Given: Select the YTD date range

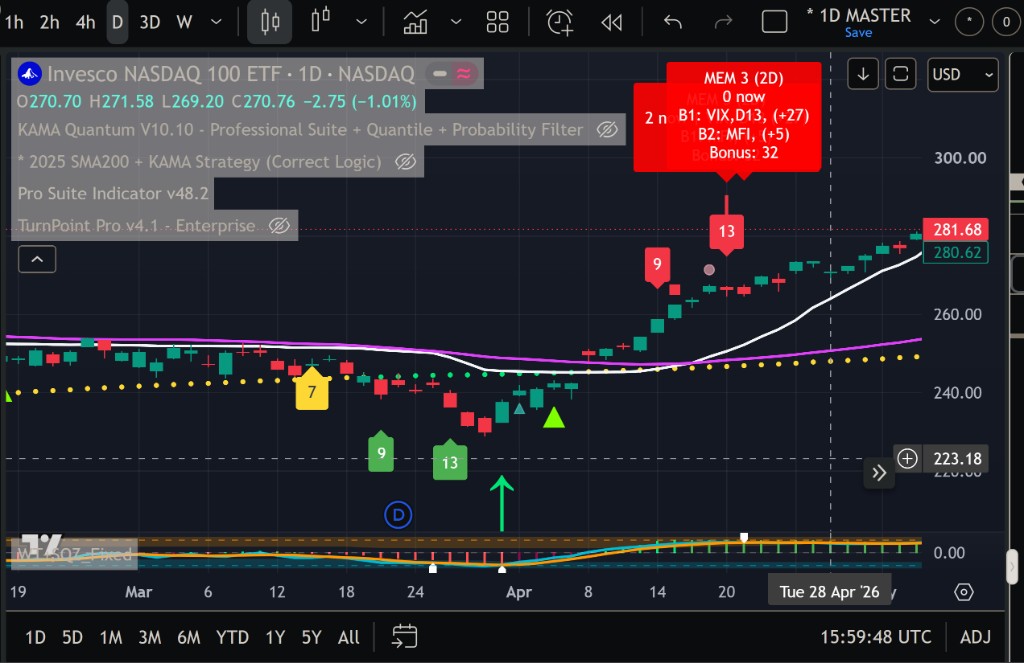Looking at the screenshot, I should [x=232, y=637].
